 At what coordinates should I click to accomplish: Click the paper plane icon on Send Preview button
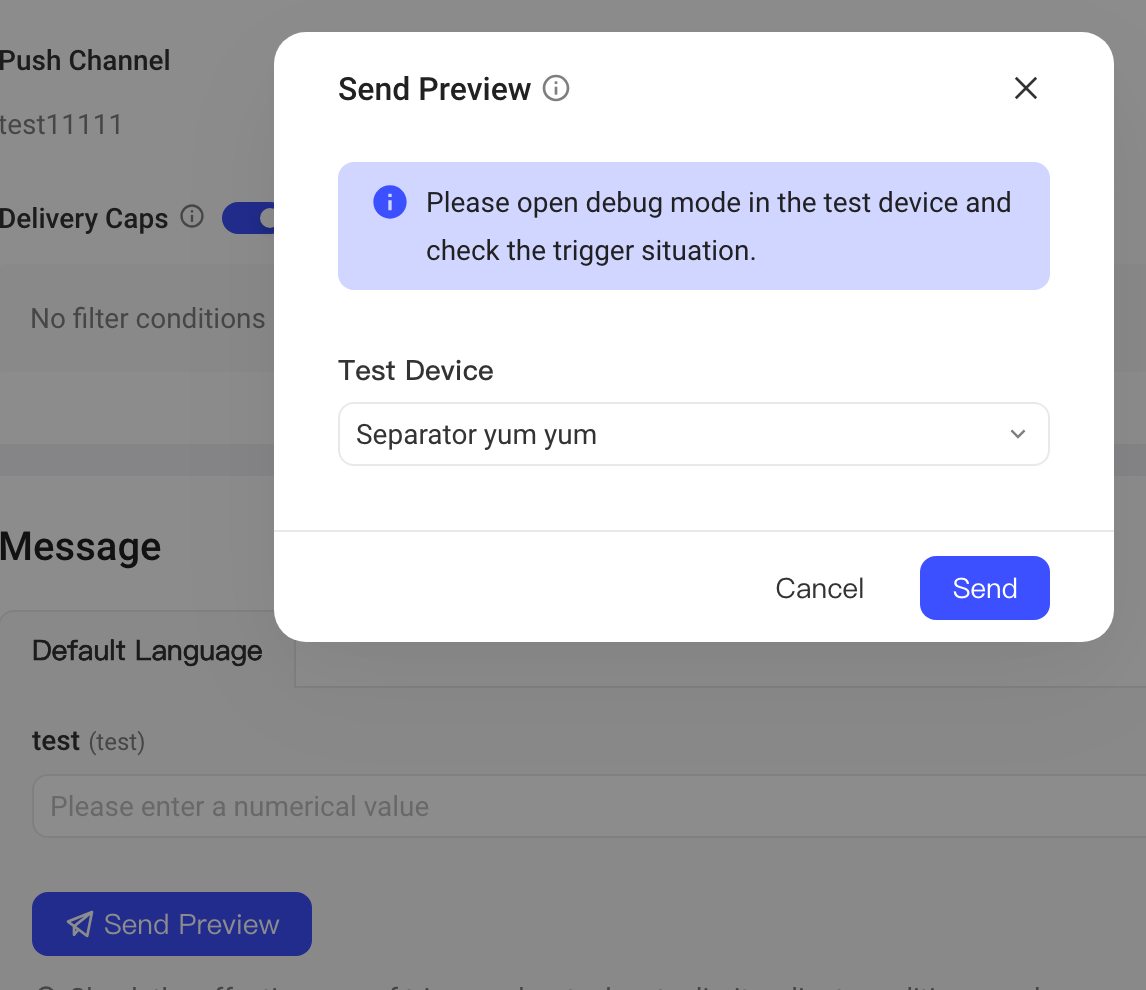80,924
